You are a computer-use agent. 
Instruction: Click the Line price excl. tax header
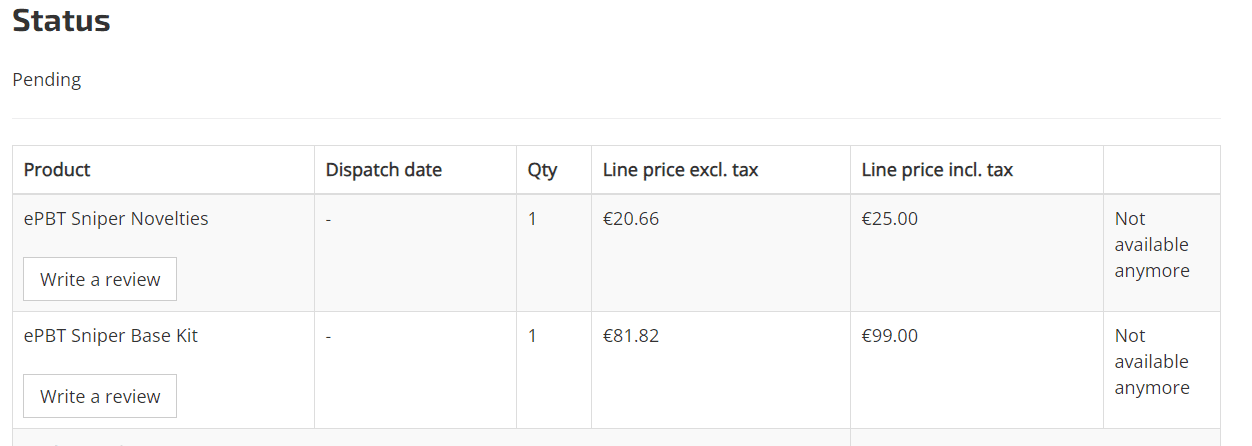pyautogui.click(x=681, y=169)
